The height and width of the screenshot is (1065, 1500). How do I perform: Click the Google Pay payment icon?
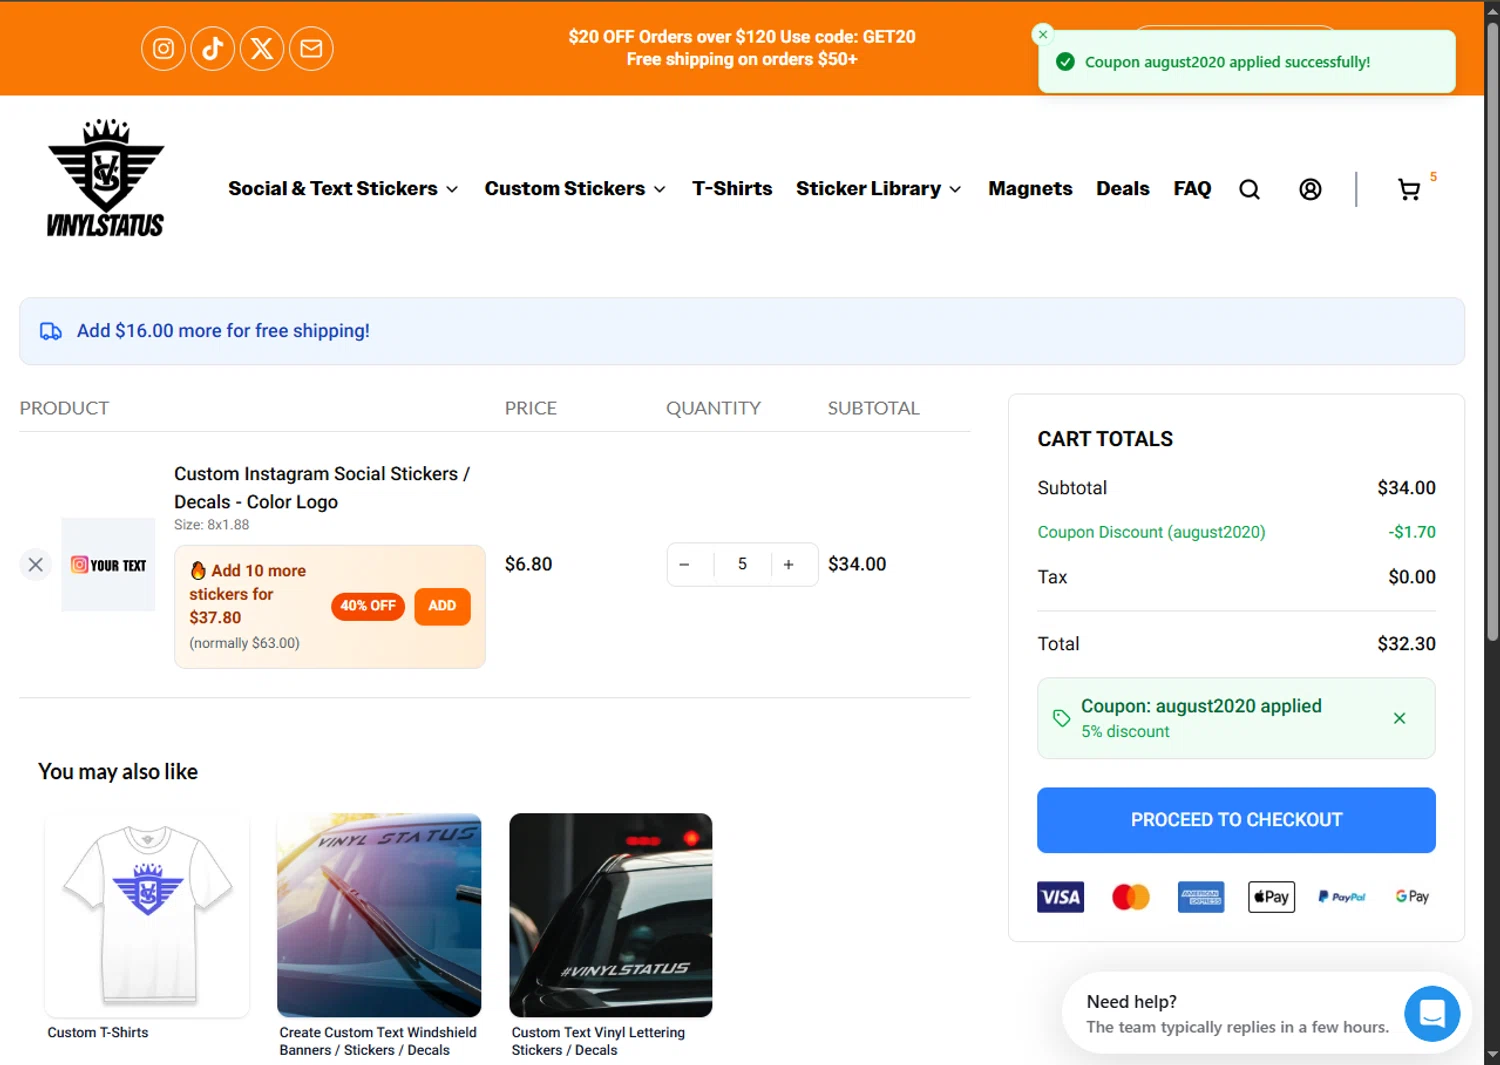pyautogui.click(x=1412, y=897)
